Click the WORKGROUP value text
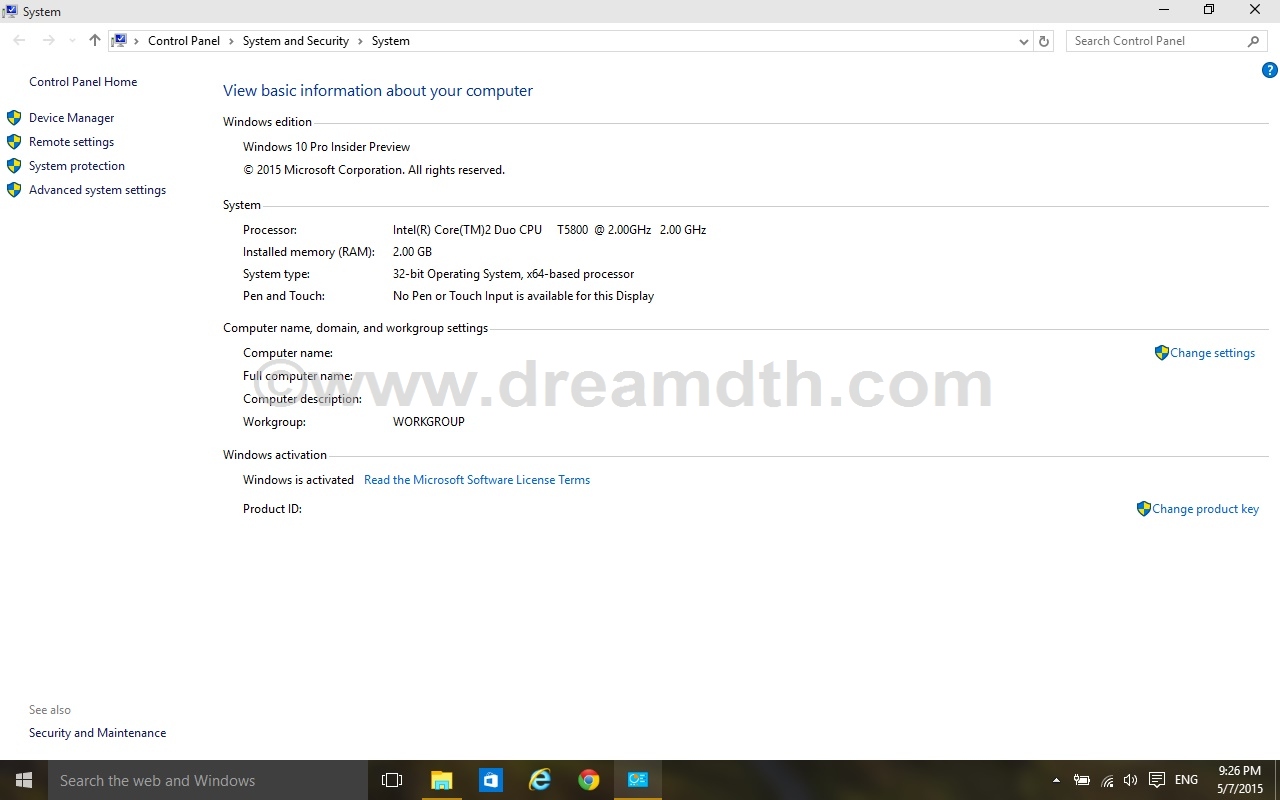Screen dimensions: 1280x800 tap(429, 422)
